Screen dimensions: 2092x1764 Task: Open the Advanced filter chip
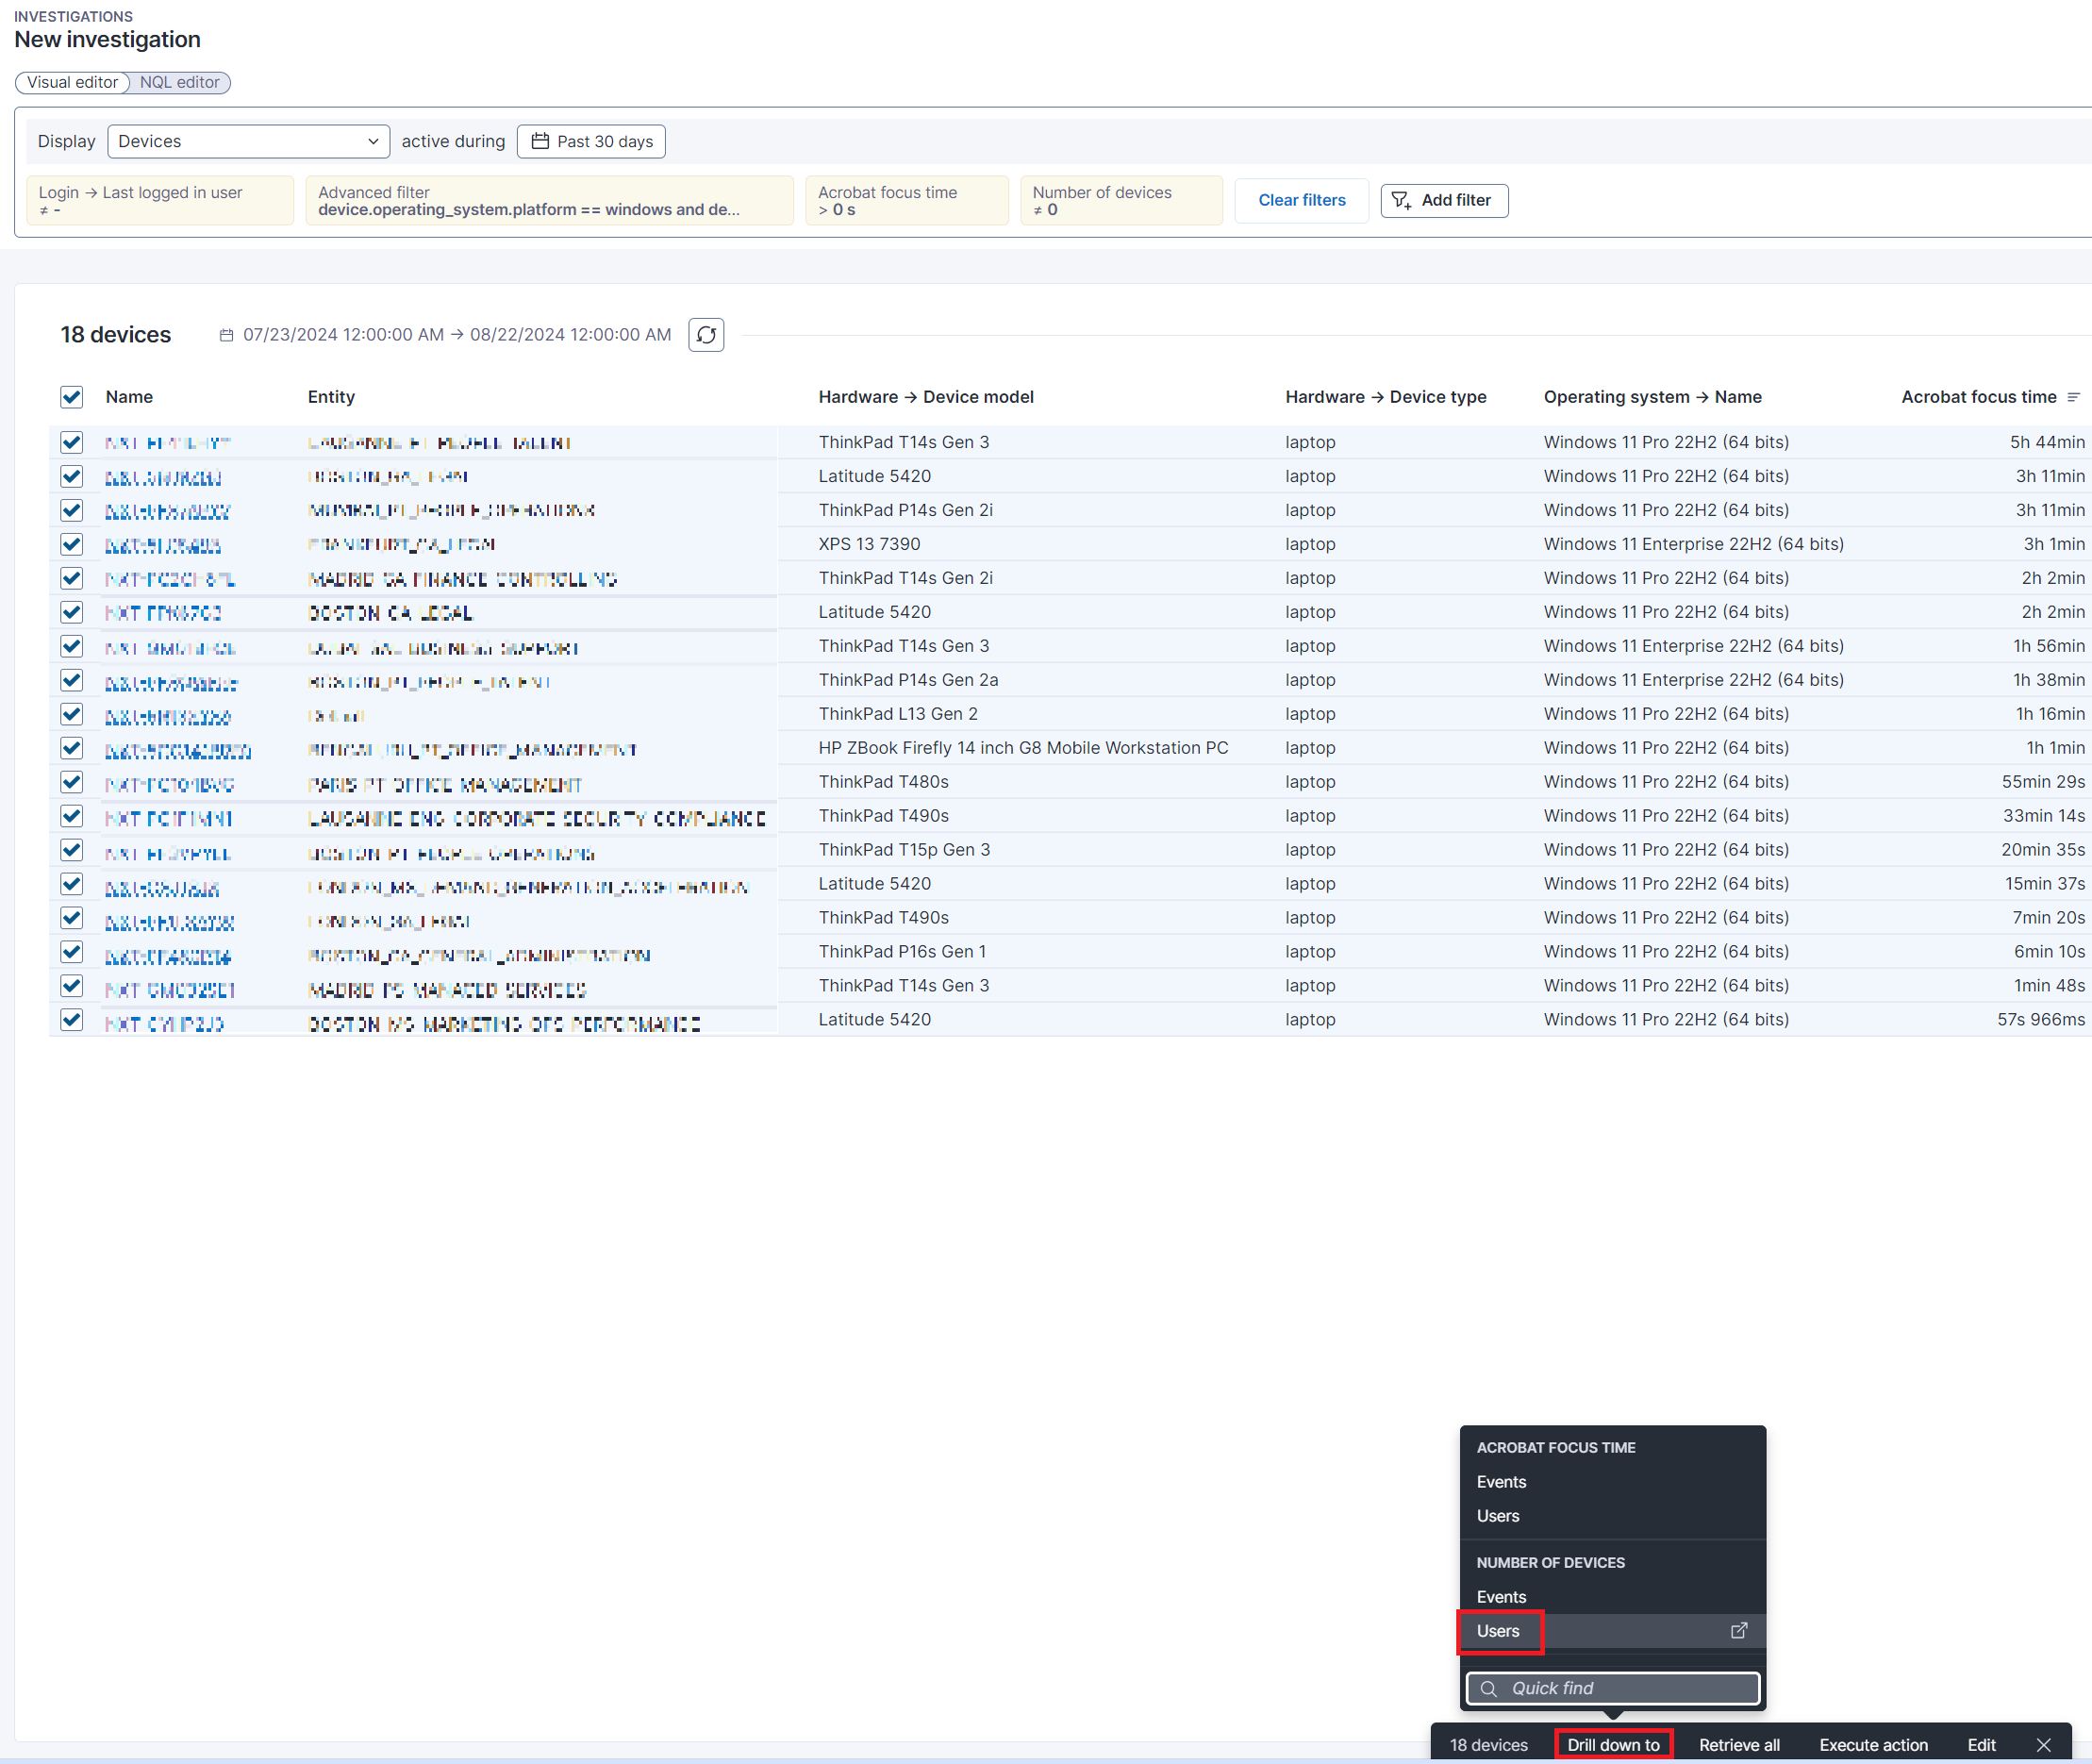click(548, 200)
